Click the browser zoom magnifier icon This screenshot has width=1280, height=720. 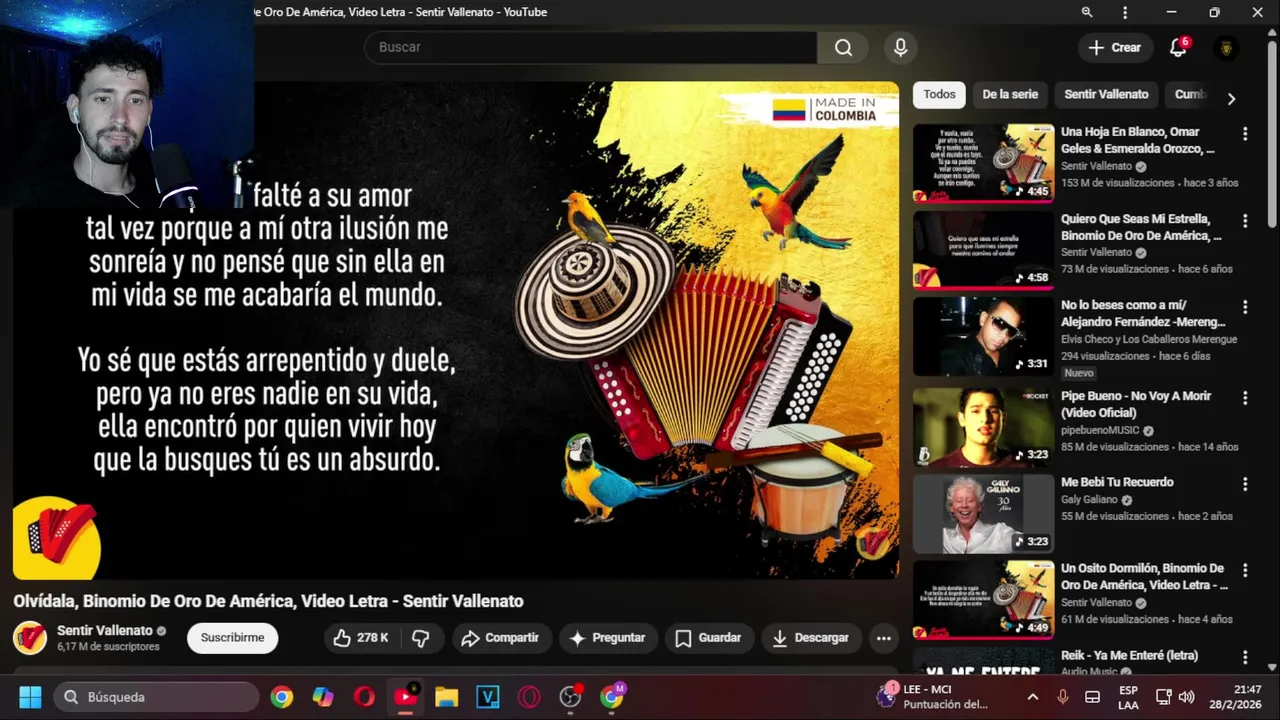tap(1087, 12)
